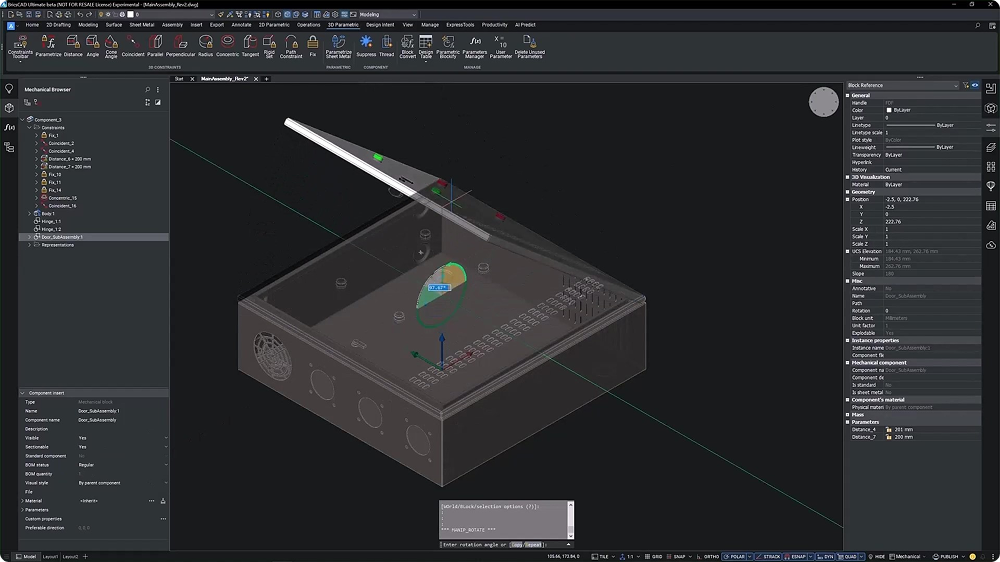This screenshot has height=562, width=1000.
Task: Search in the Mechanical Browser panel
Action: pyautogui.click(x=147, y=89)
